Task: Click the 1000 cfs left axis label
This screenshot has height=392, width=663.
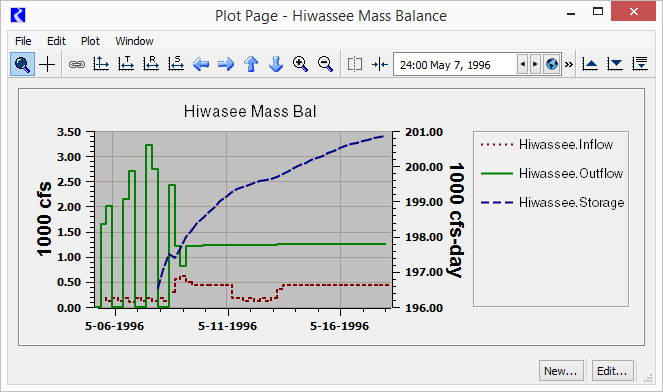Action: coord(44,219)
